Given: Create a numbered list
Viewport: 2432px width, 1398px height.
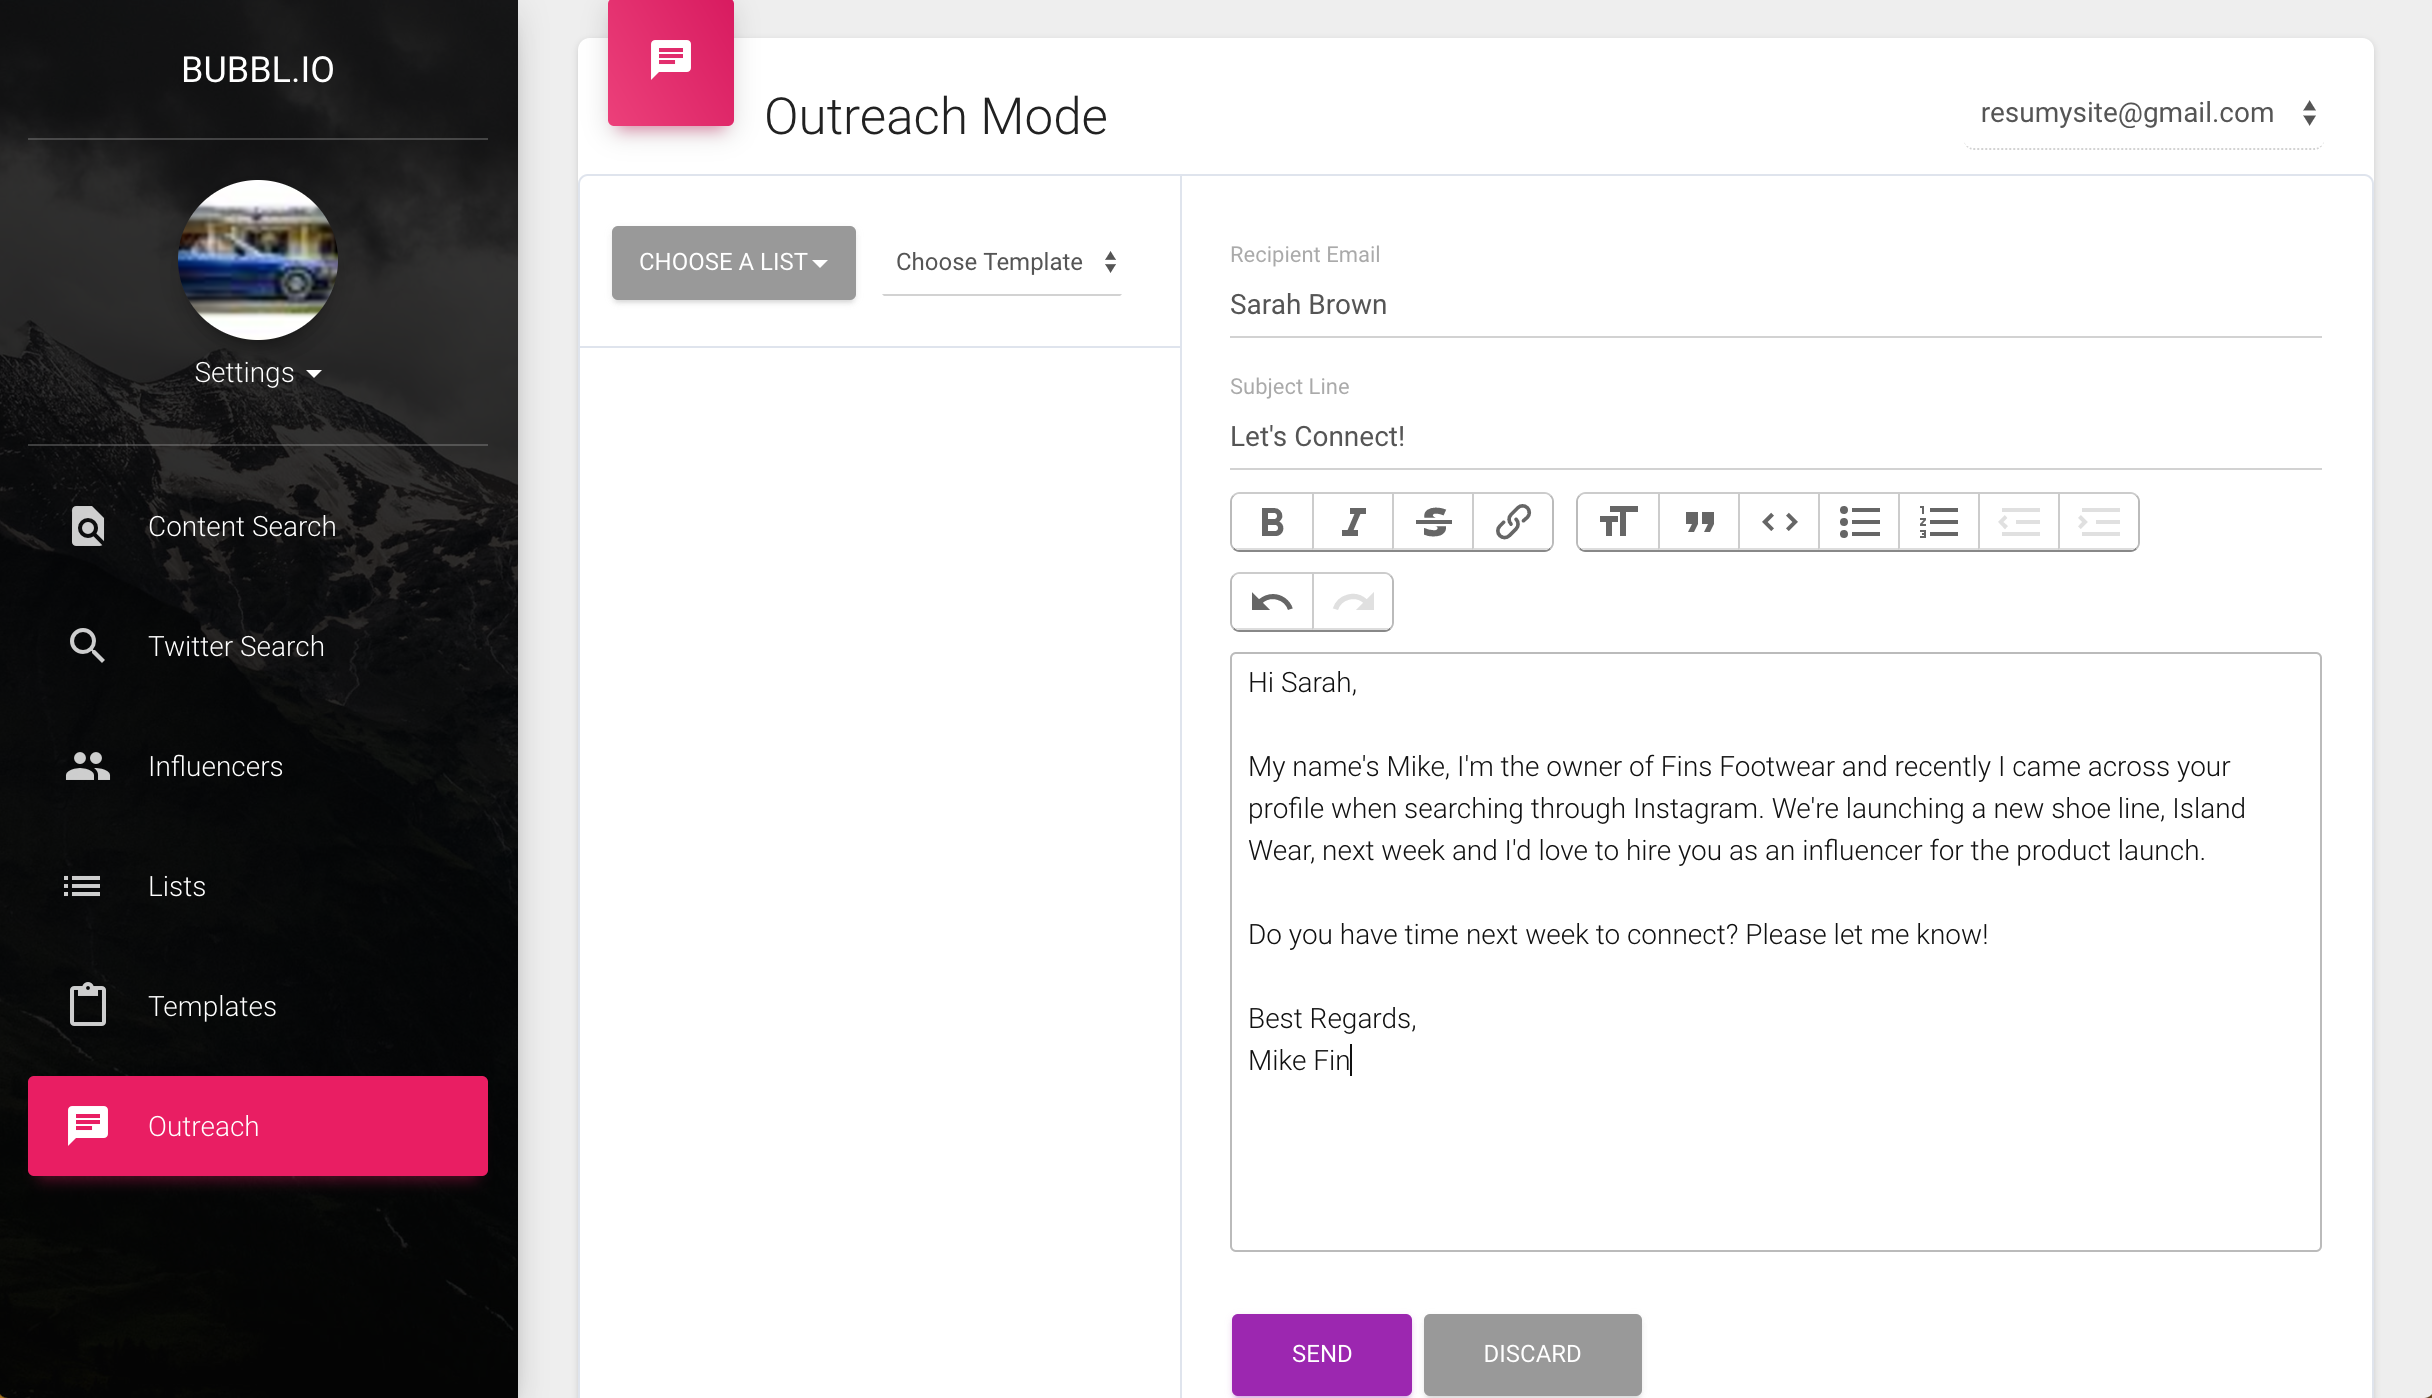Looking at the screenshot, I should tap(1939, 522).
